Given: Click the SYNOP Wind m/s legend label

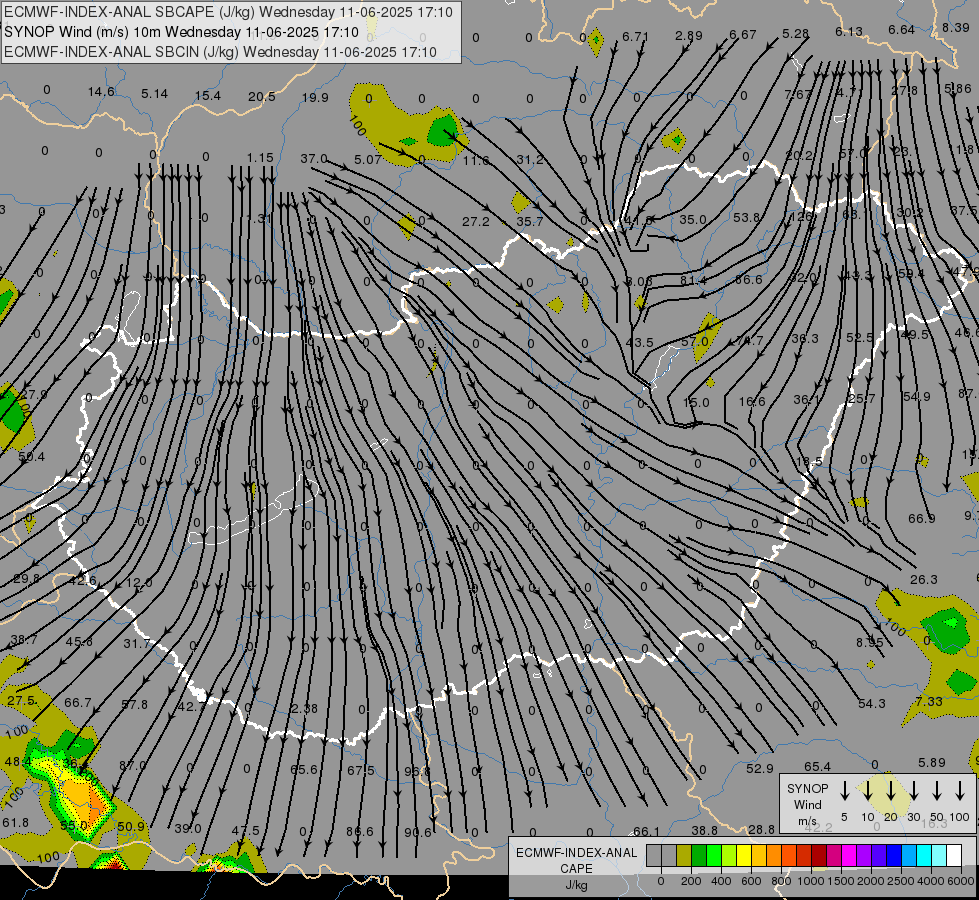Looking at the screenshot, I should coord(807,805).
